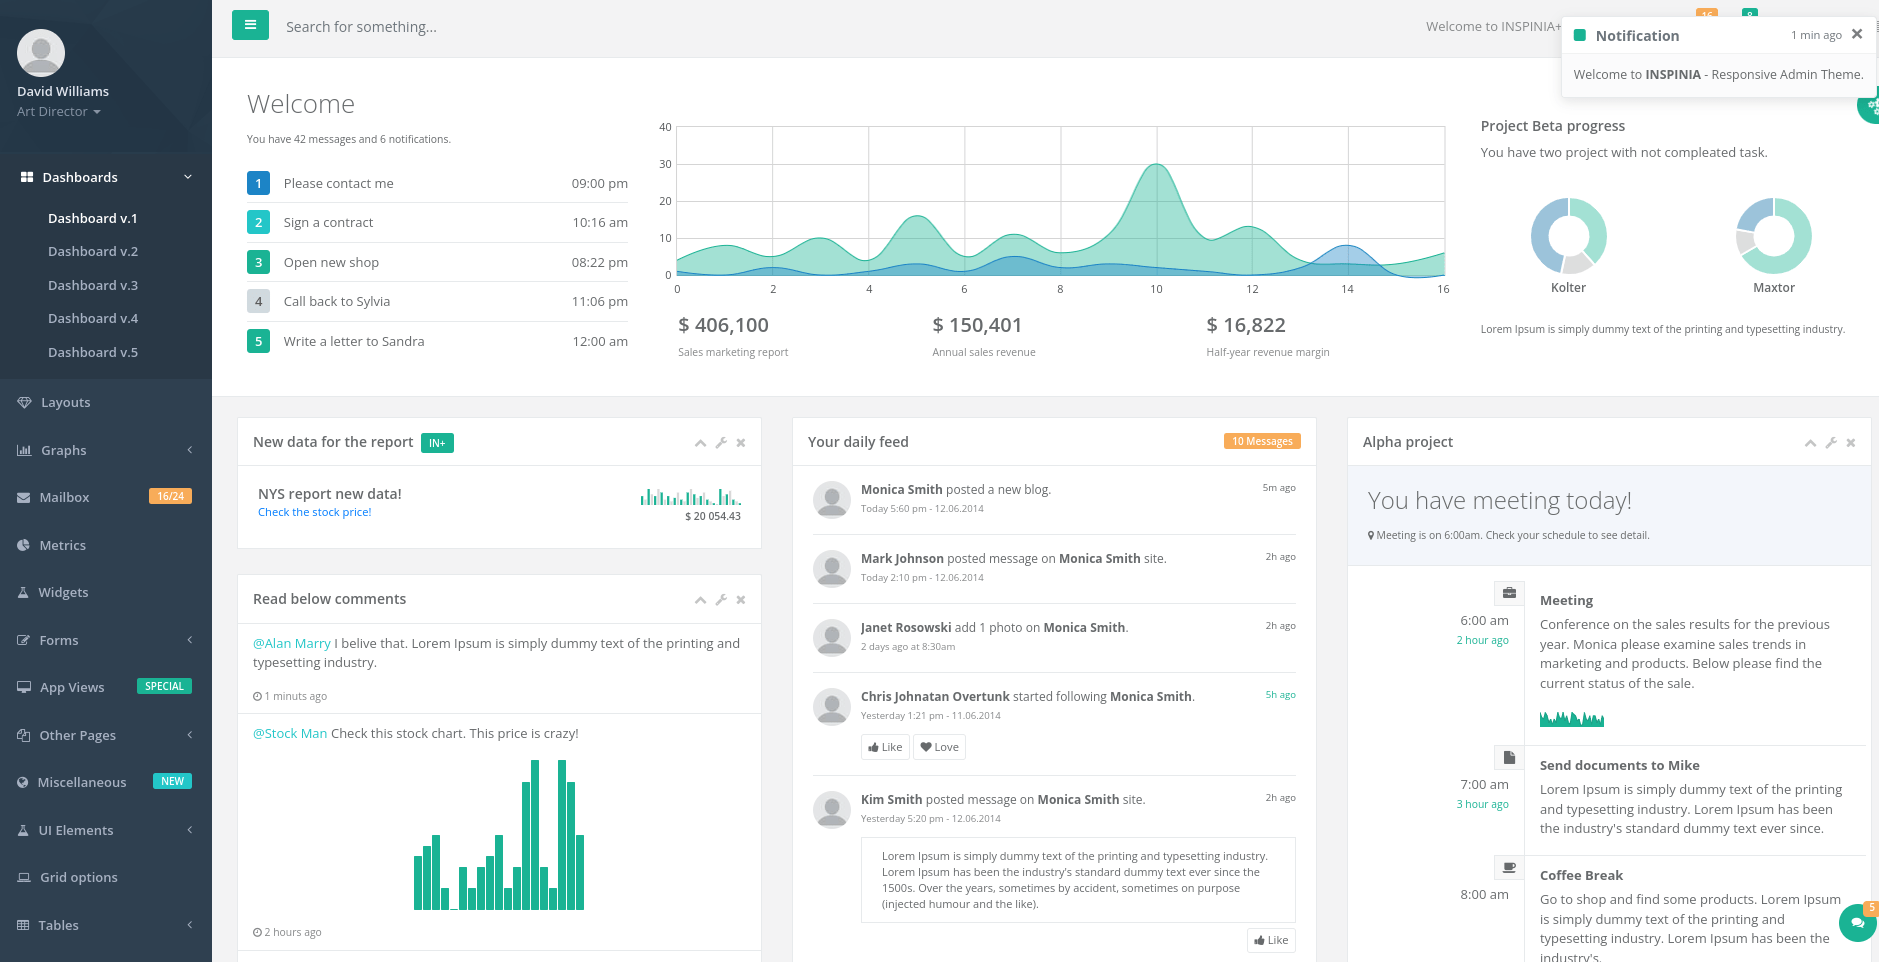Viewport: 1879px width, 962px height.
Task: Click the Sign a contract task
Action: 437,223
